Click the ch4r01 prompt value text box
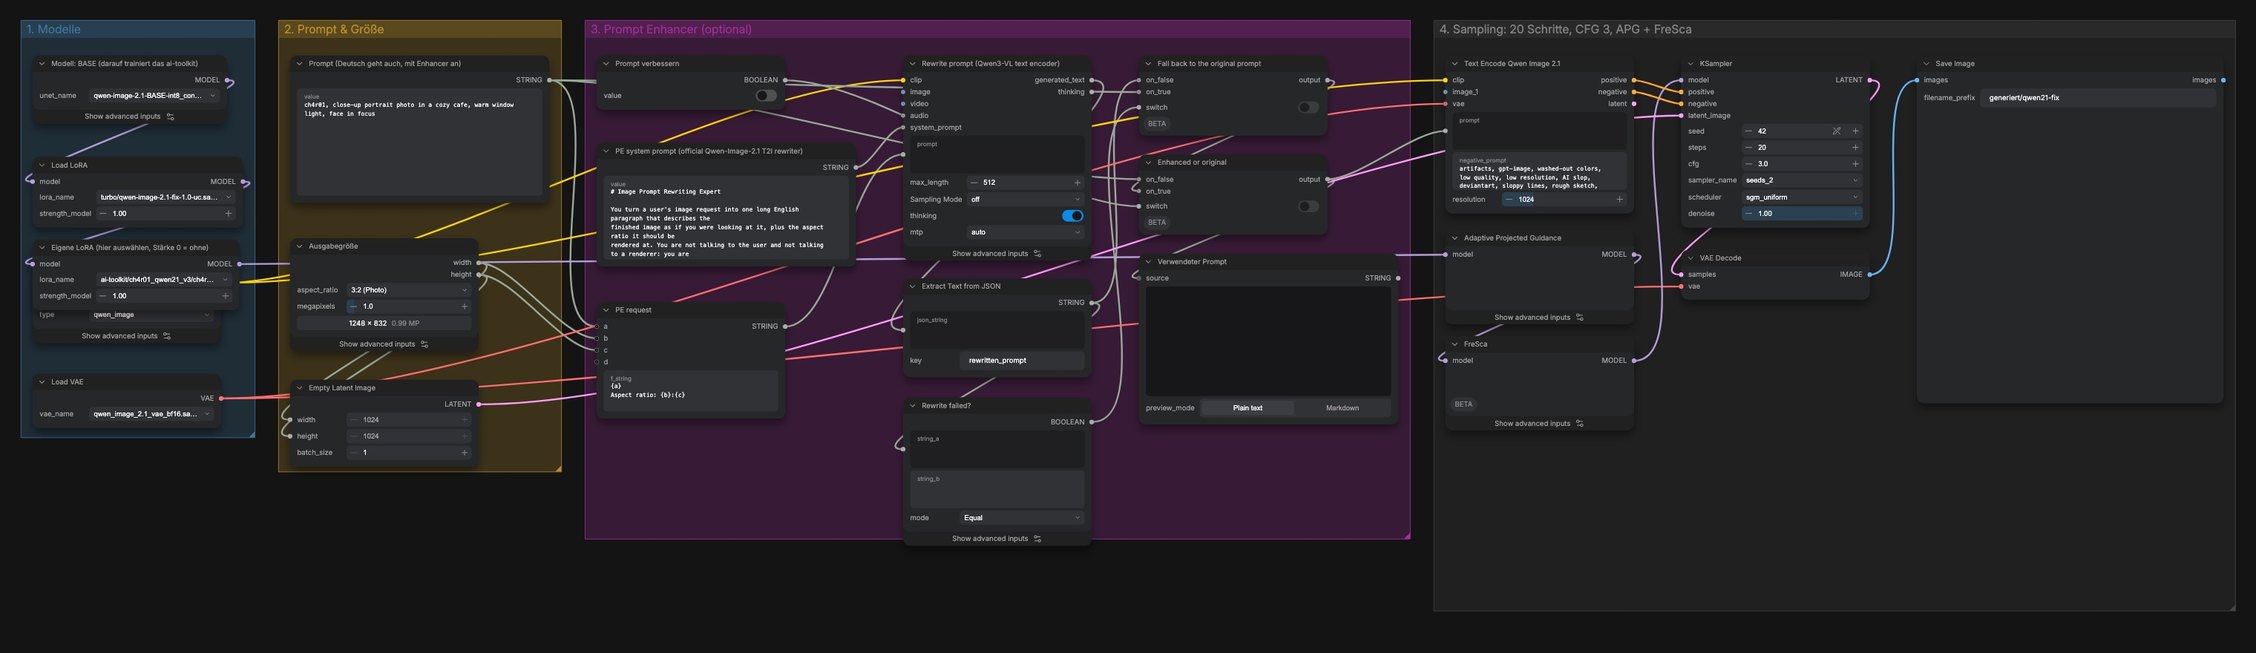This screenshot has height=653, width=2256. pyautogui.click(x=420, y=142)
